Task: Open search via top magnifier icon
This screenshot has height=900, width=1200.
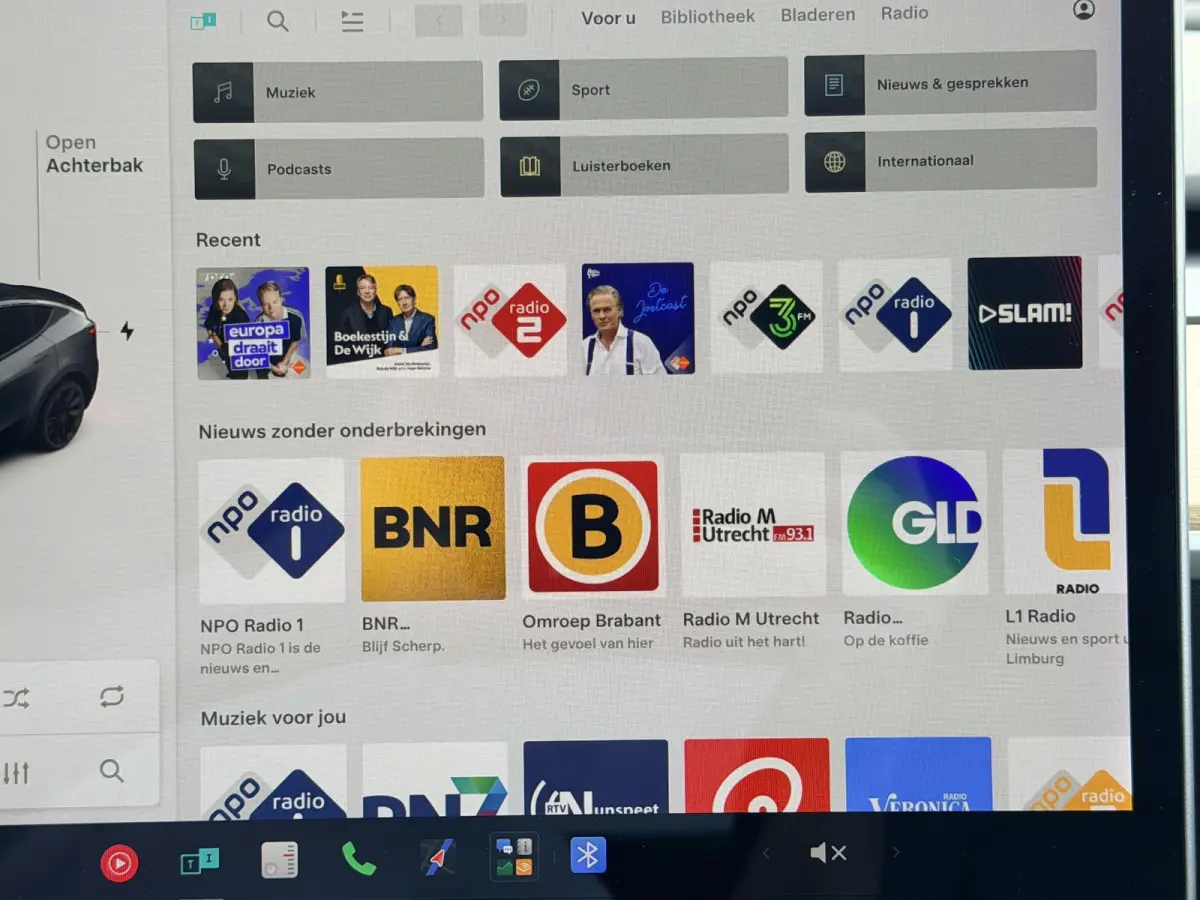Action: pos(278,21)
